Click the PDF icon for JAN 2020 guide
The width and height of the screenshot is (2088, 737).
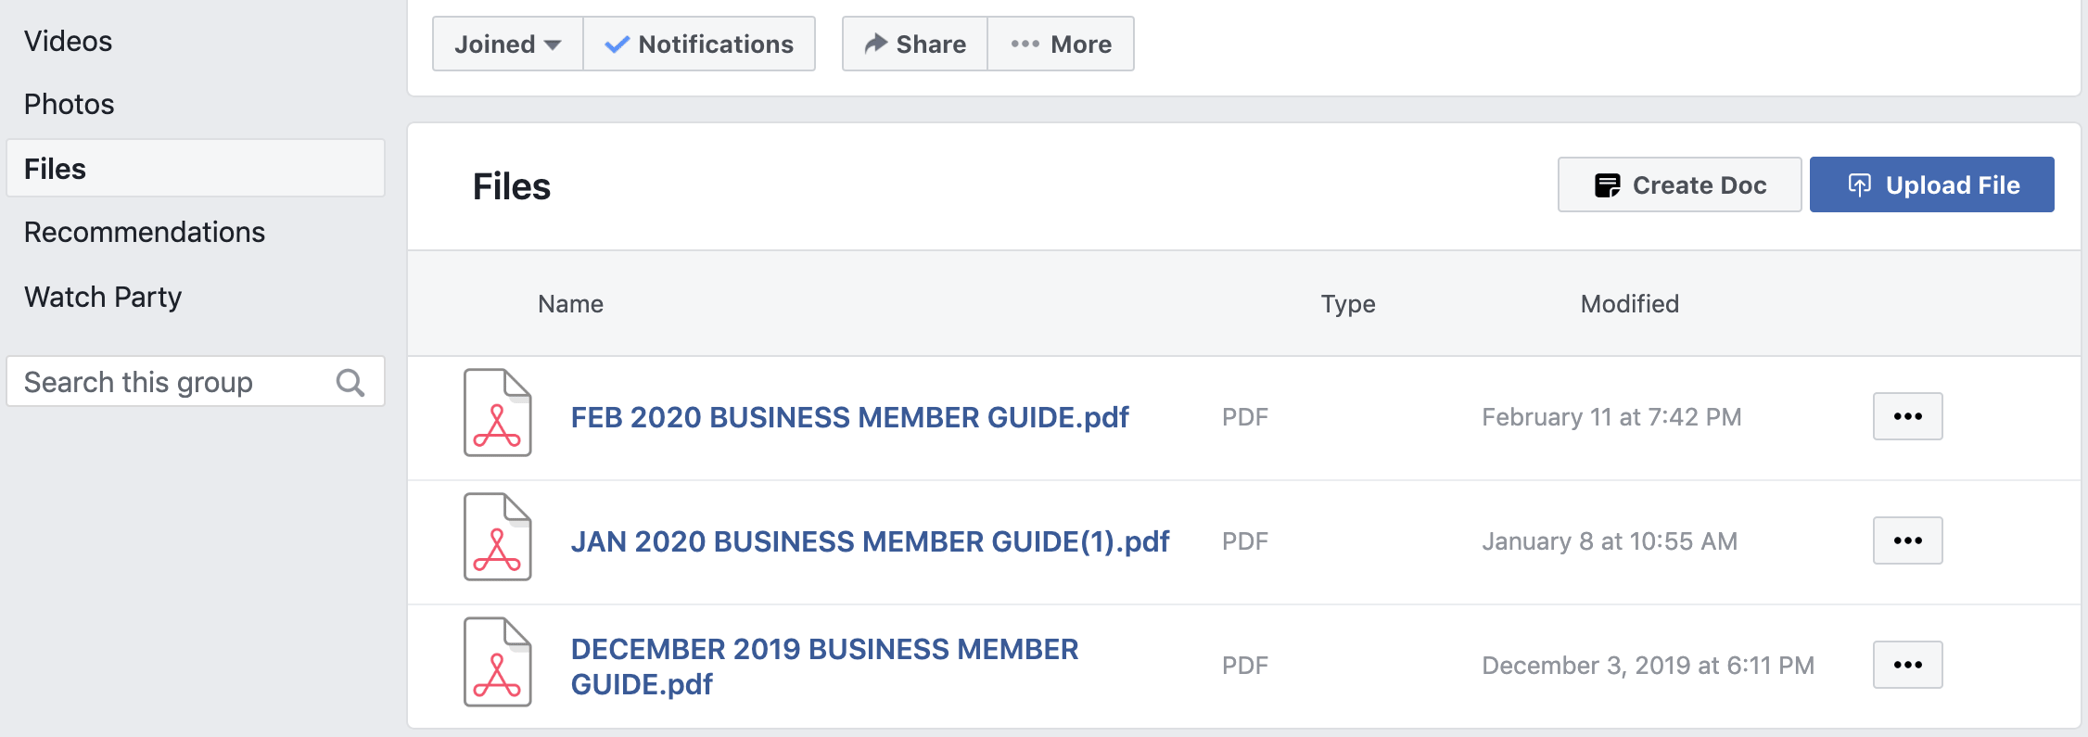coord(497,537)
